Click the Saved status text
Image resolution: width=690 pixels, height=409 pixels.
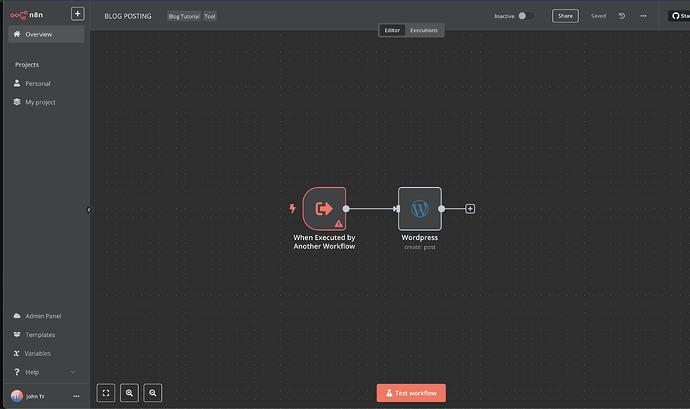coord(598,16)
